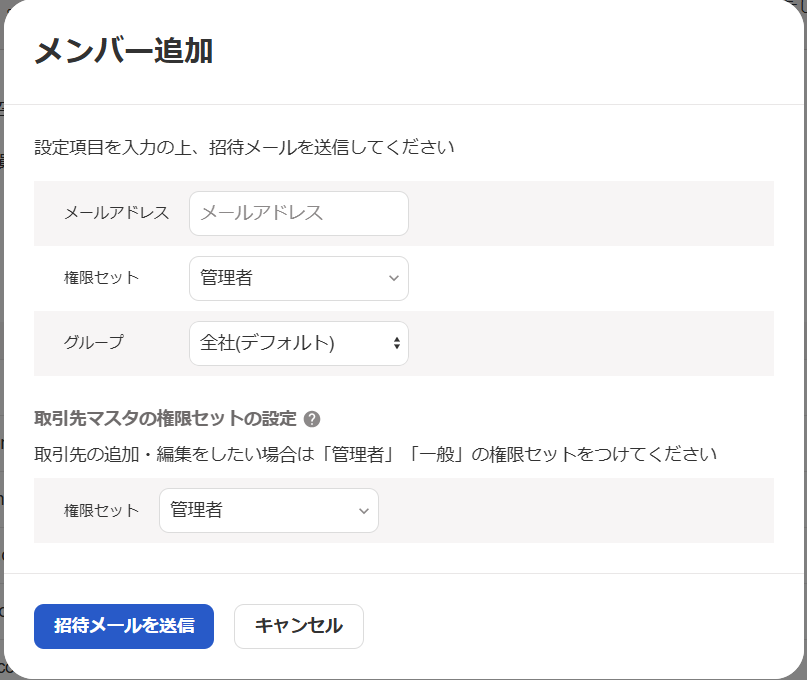Click the 取引先の追加・編集 description text
Viewport: 807px width, 680px height.
(375, 454)
